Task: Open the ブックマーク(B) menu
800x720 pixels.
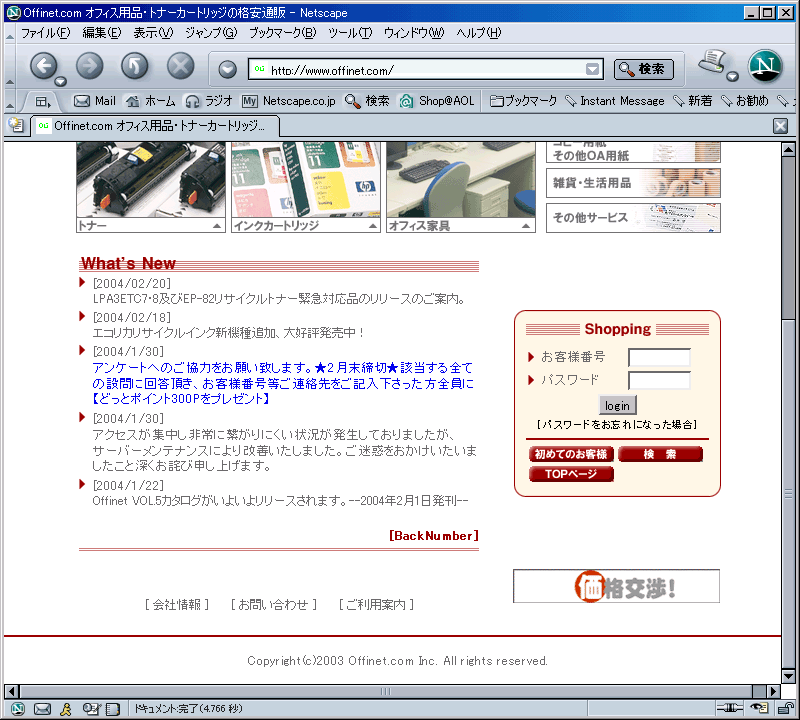Action: [x=282, y=33]
